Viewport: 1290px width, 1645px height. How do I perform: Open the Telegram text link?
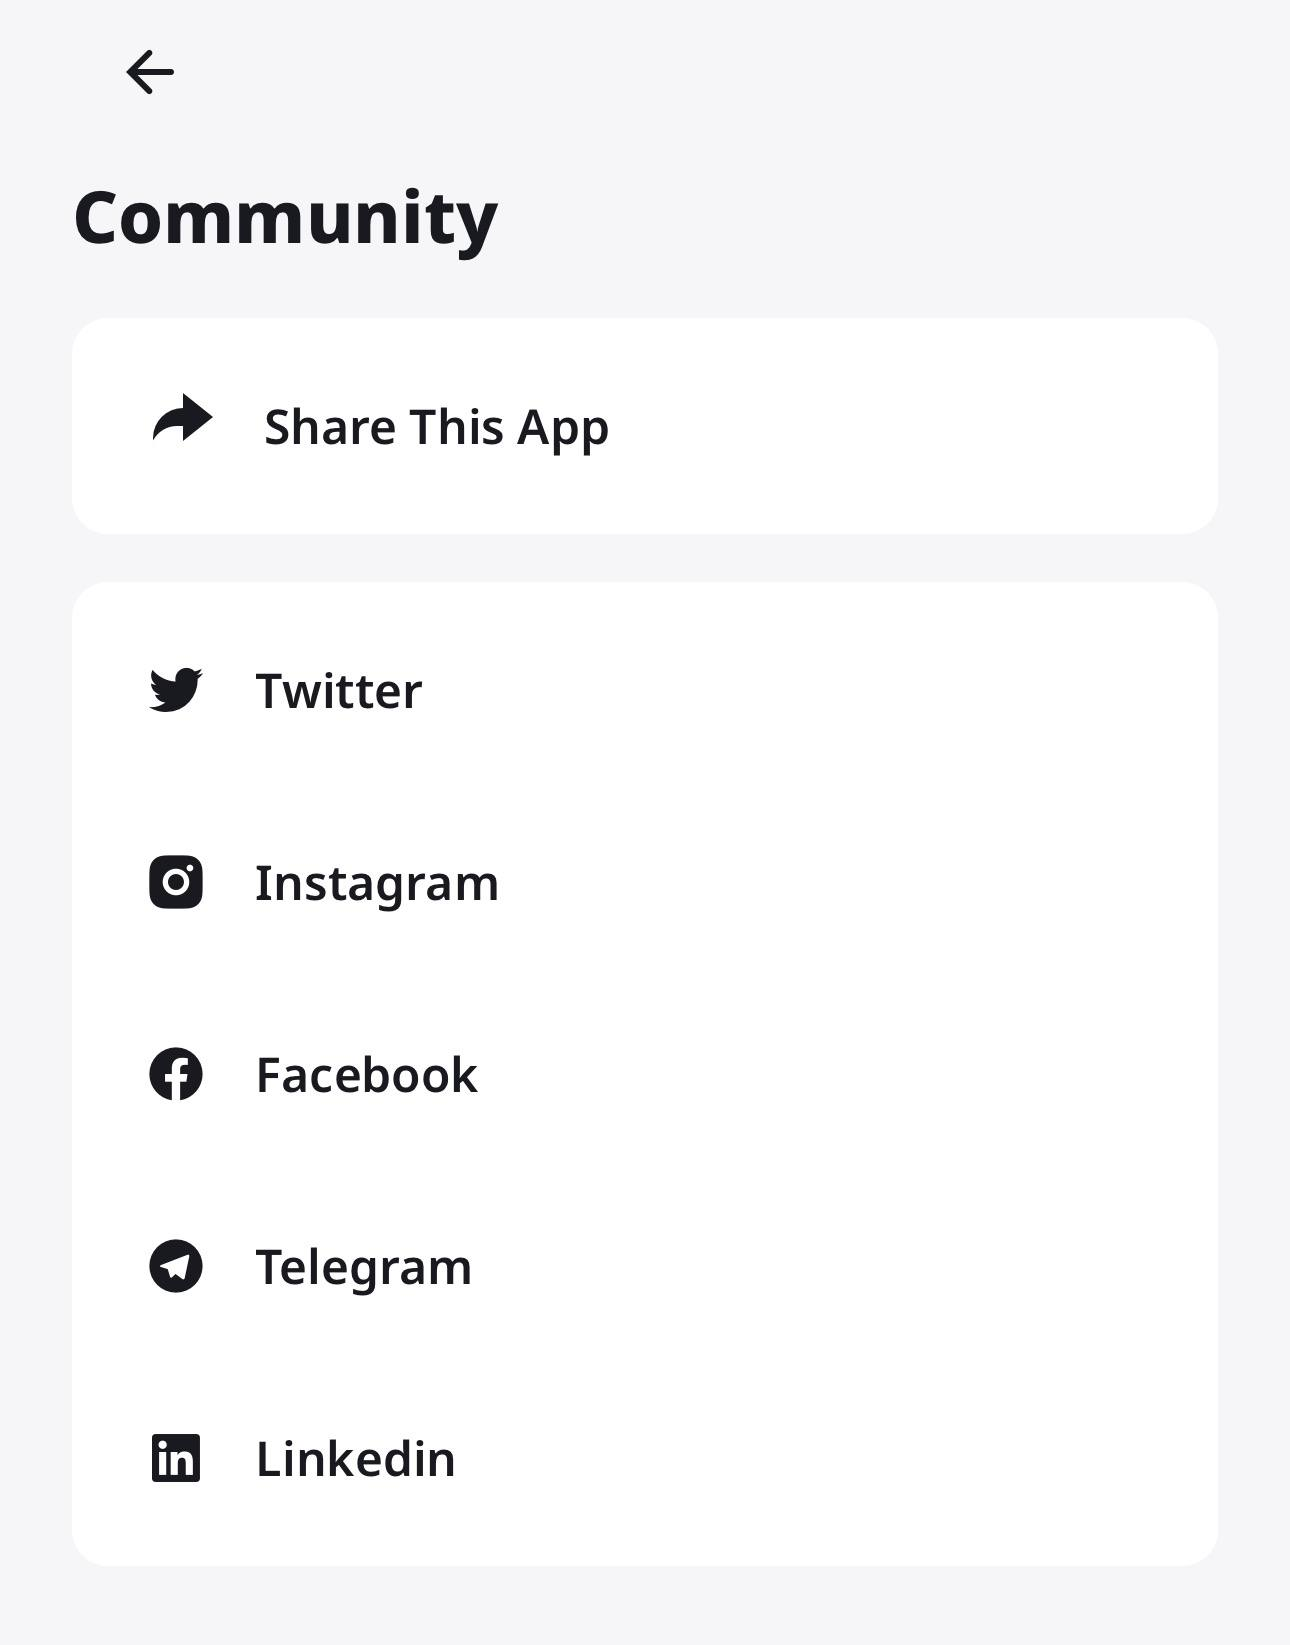click(x=364, y=1267)
